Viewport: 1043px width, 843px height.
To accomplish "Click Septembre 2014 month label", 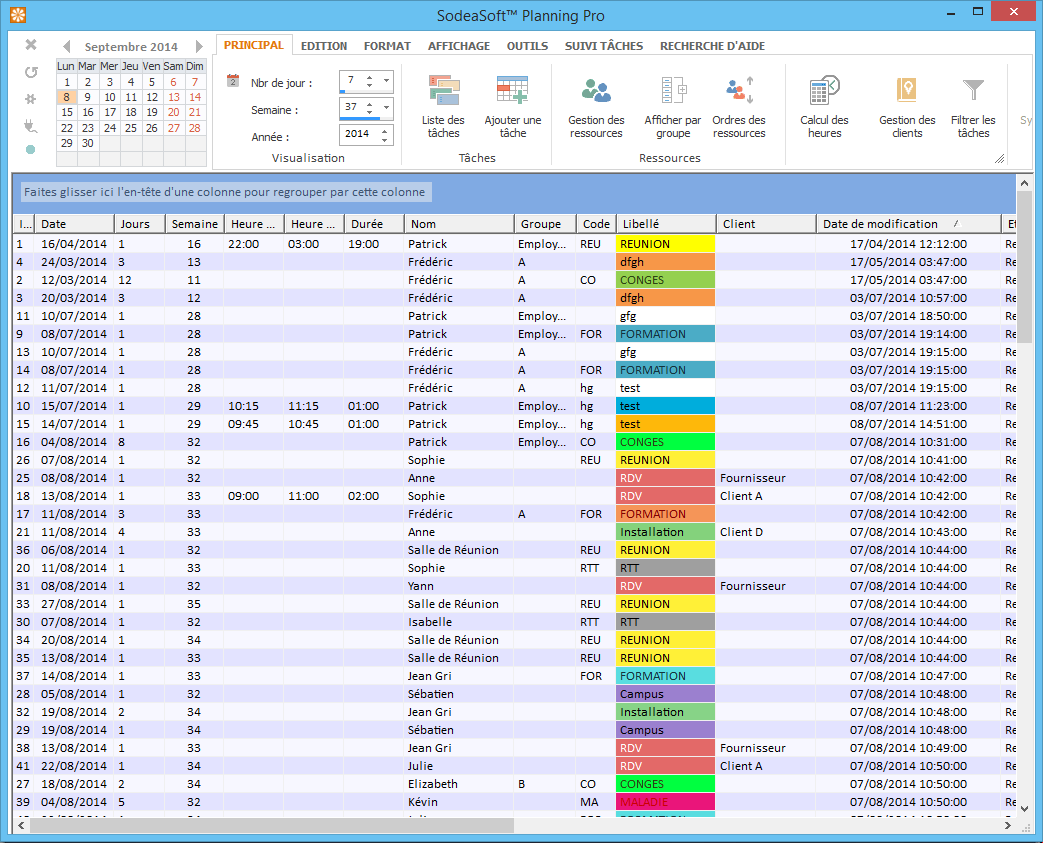I will tap(131, 47).
